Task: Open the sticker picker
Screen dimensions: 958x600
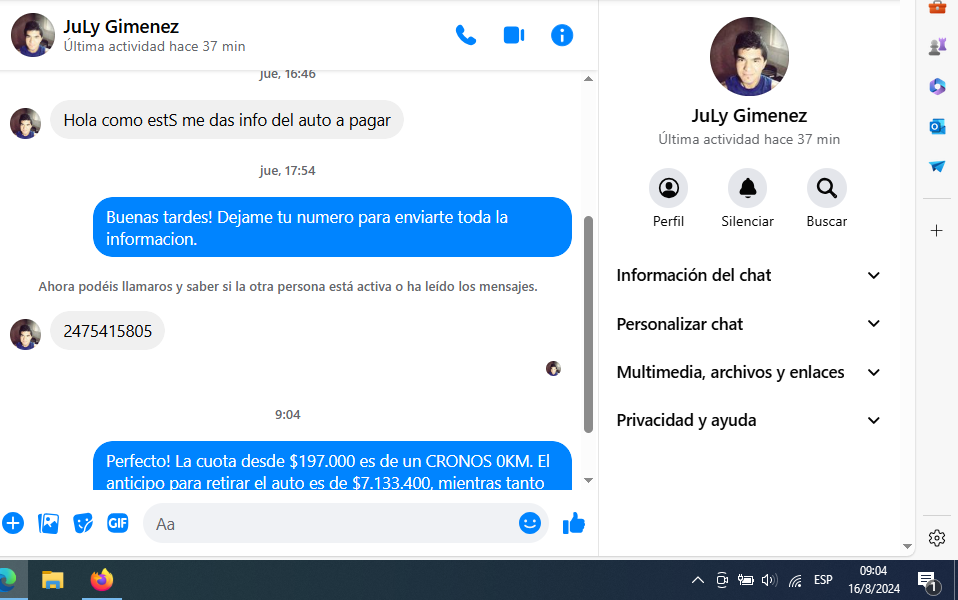Action: (83, 524)
